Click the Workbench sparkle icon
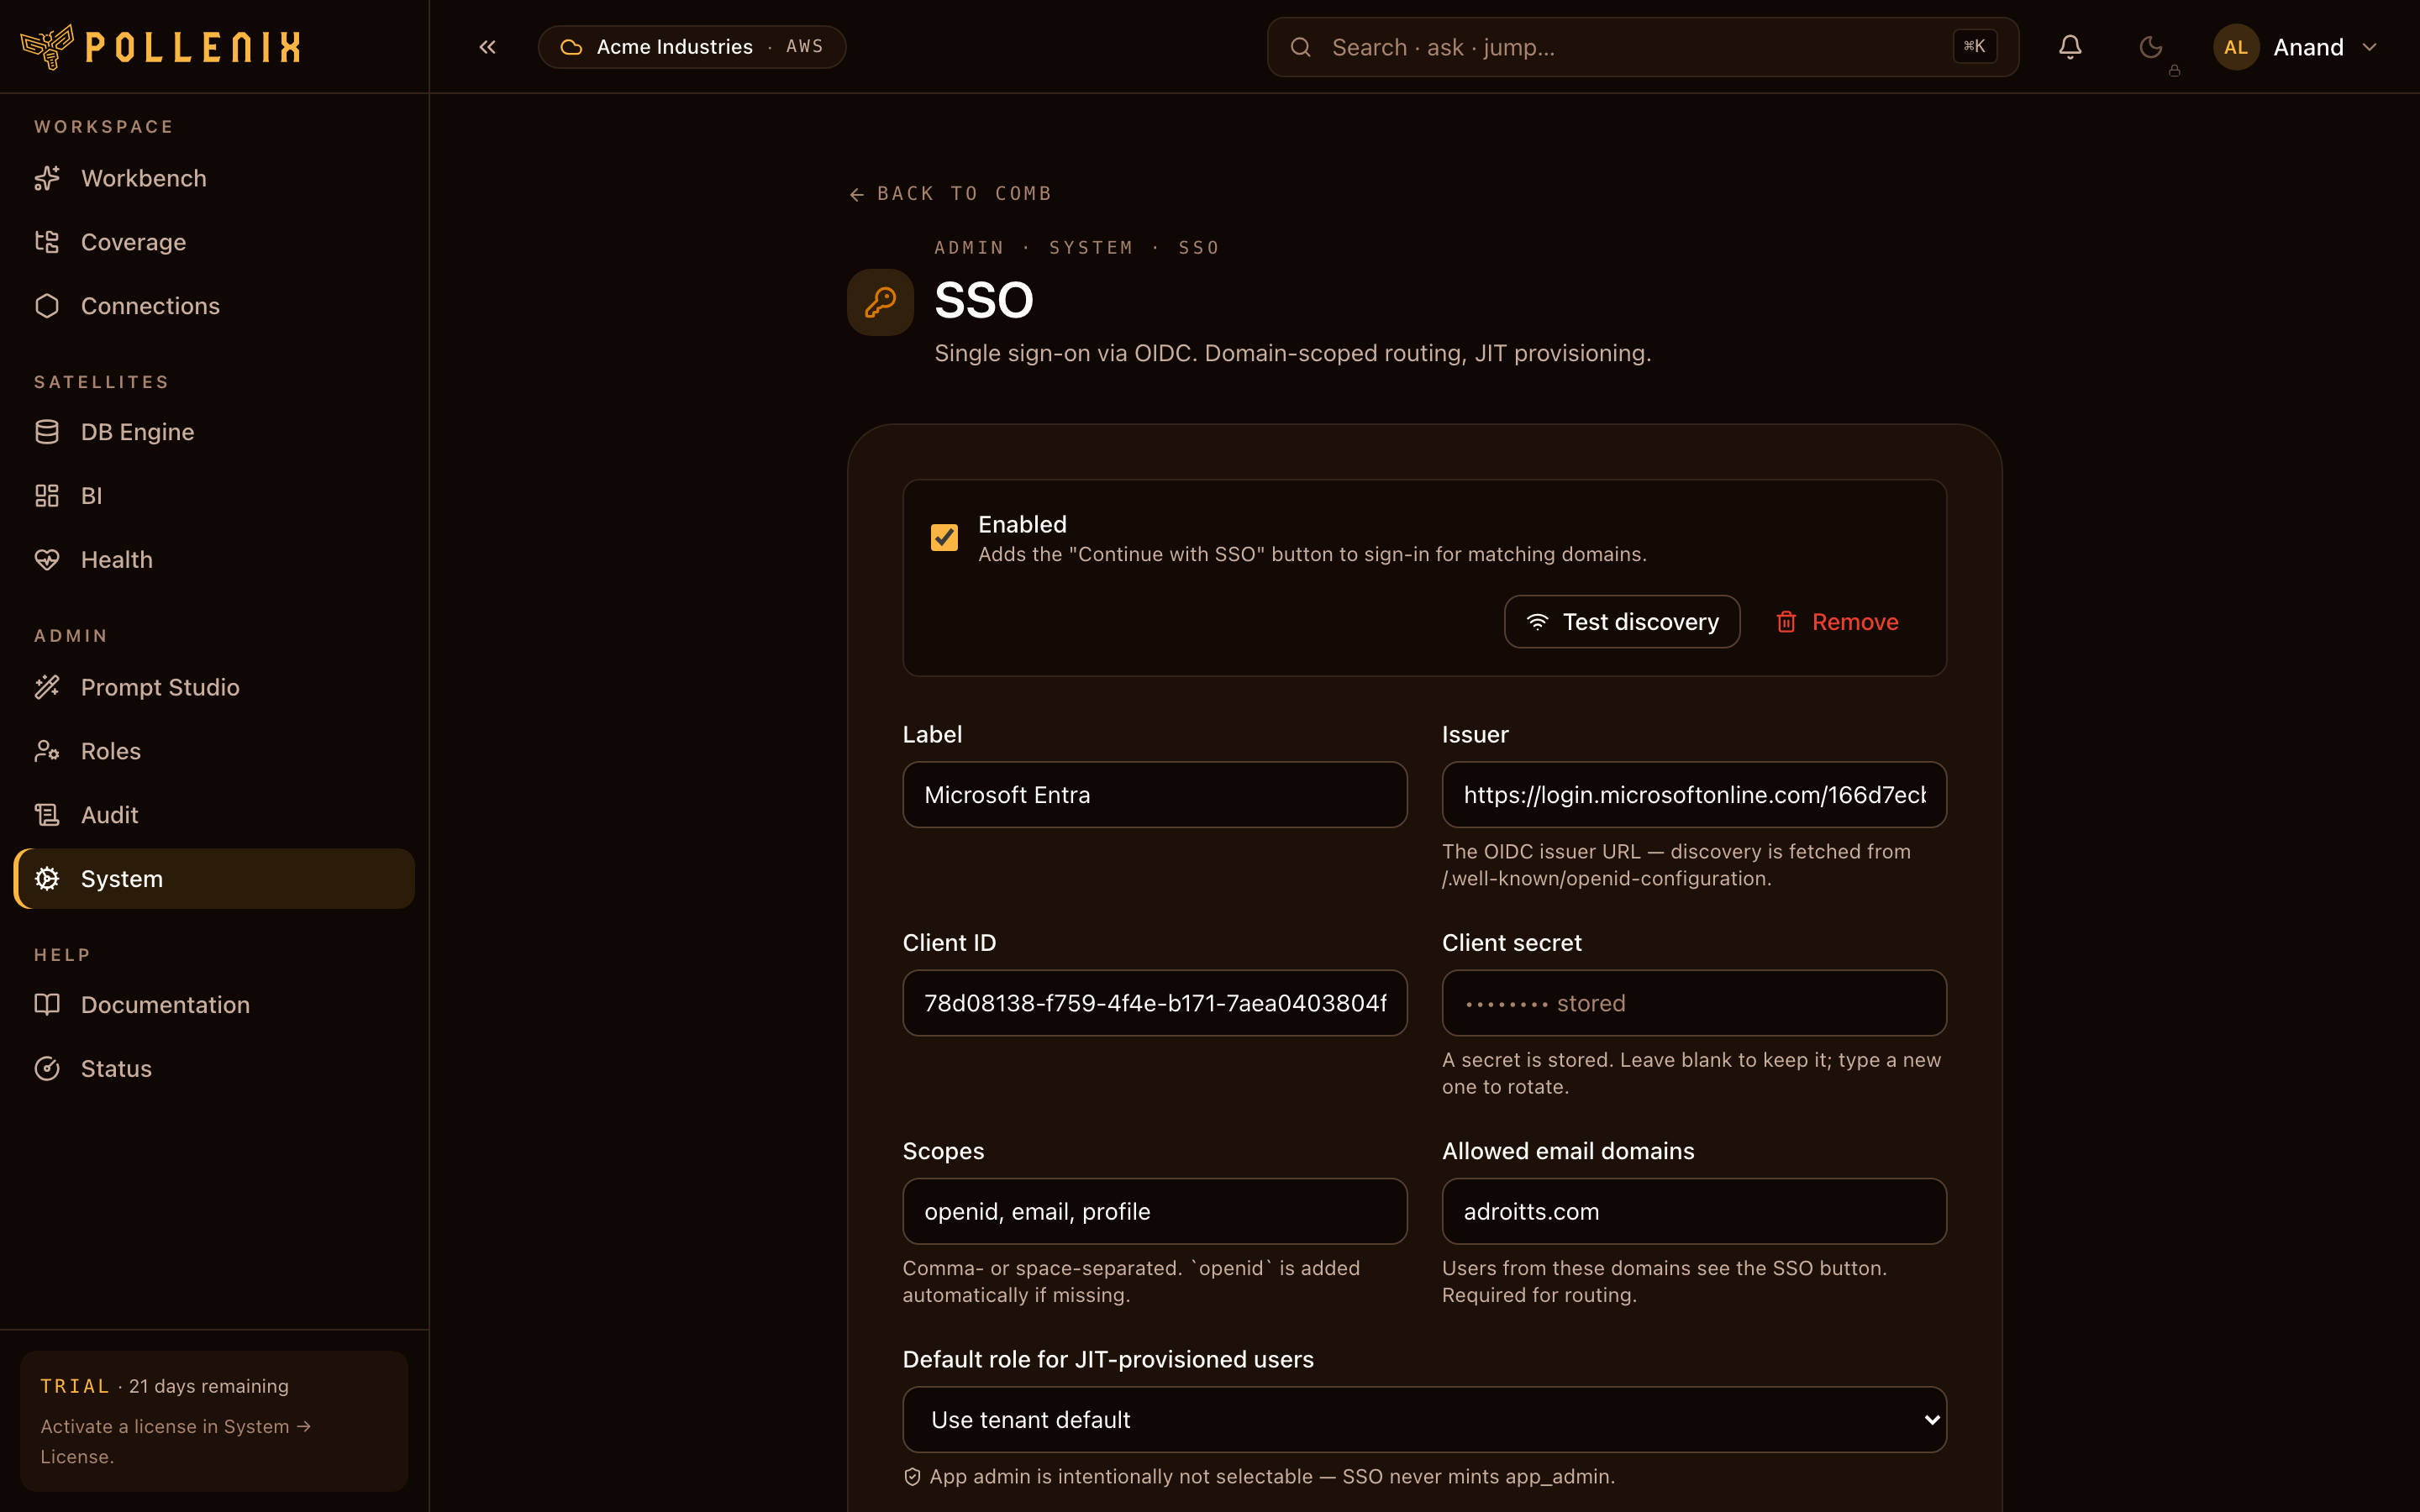Image resolution: width=2420 pixels, height=1512 pixels. [47, 178]
